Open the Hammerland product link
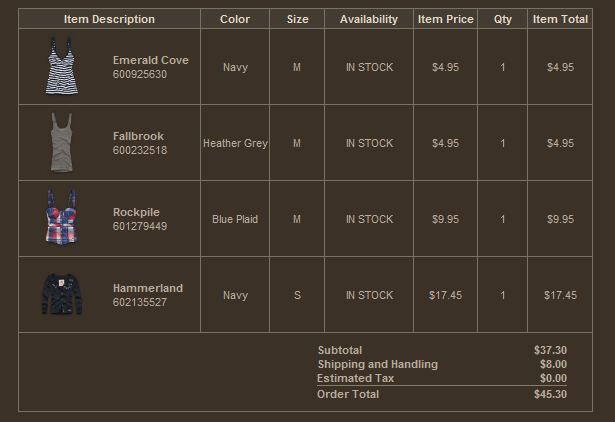Viewport: 615px width, 422px height. click(147, 288)
